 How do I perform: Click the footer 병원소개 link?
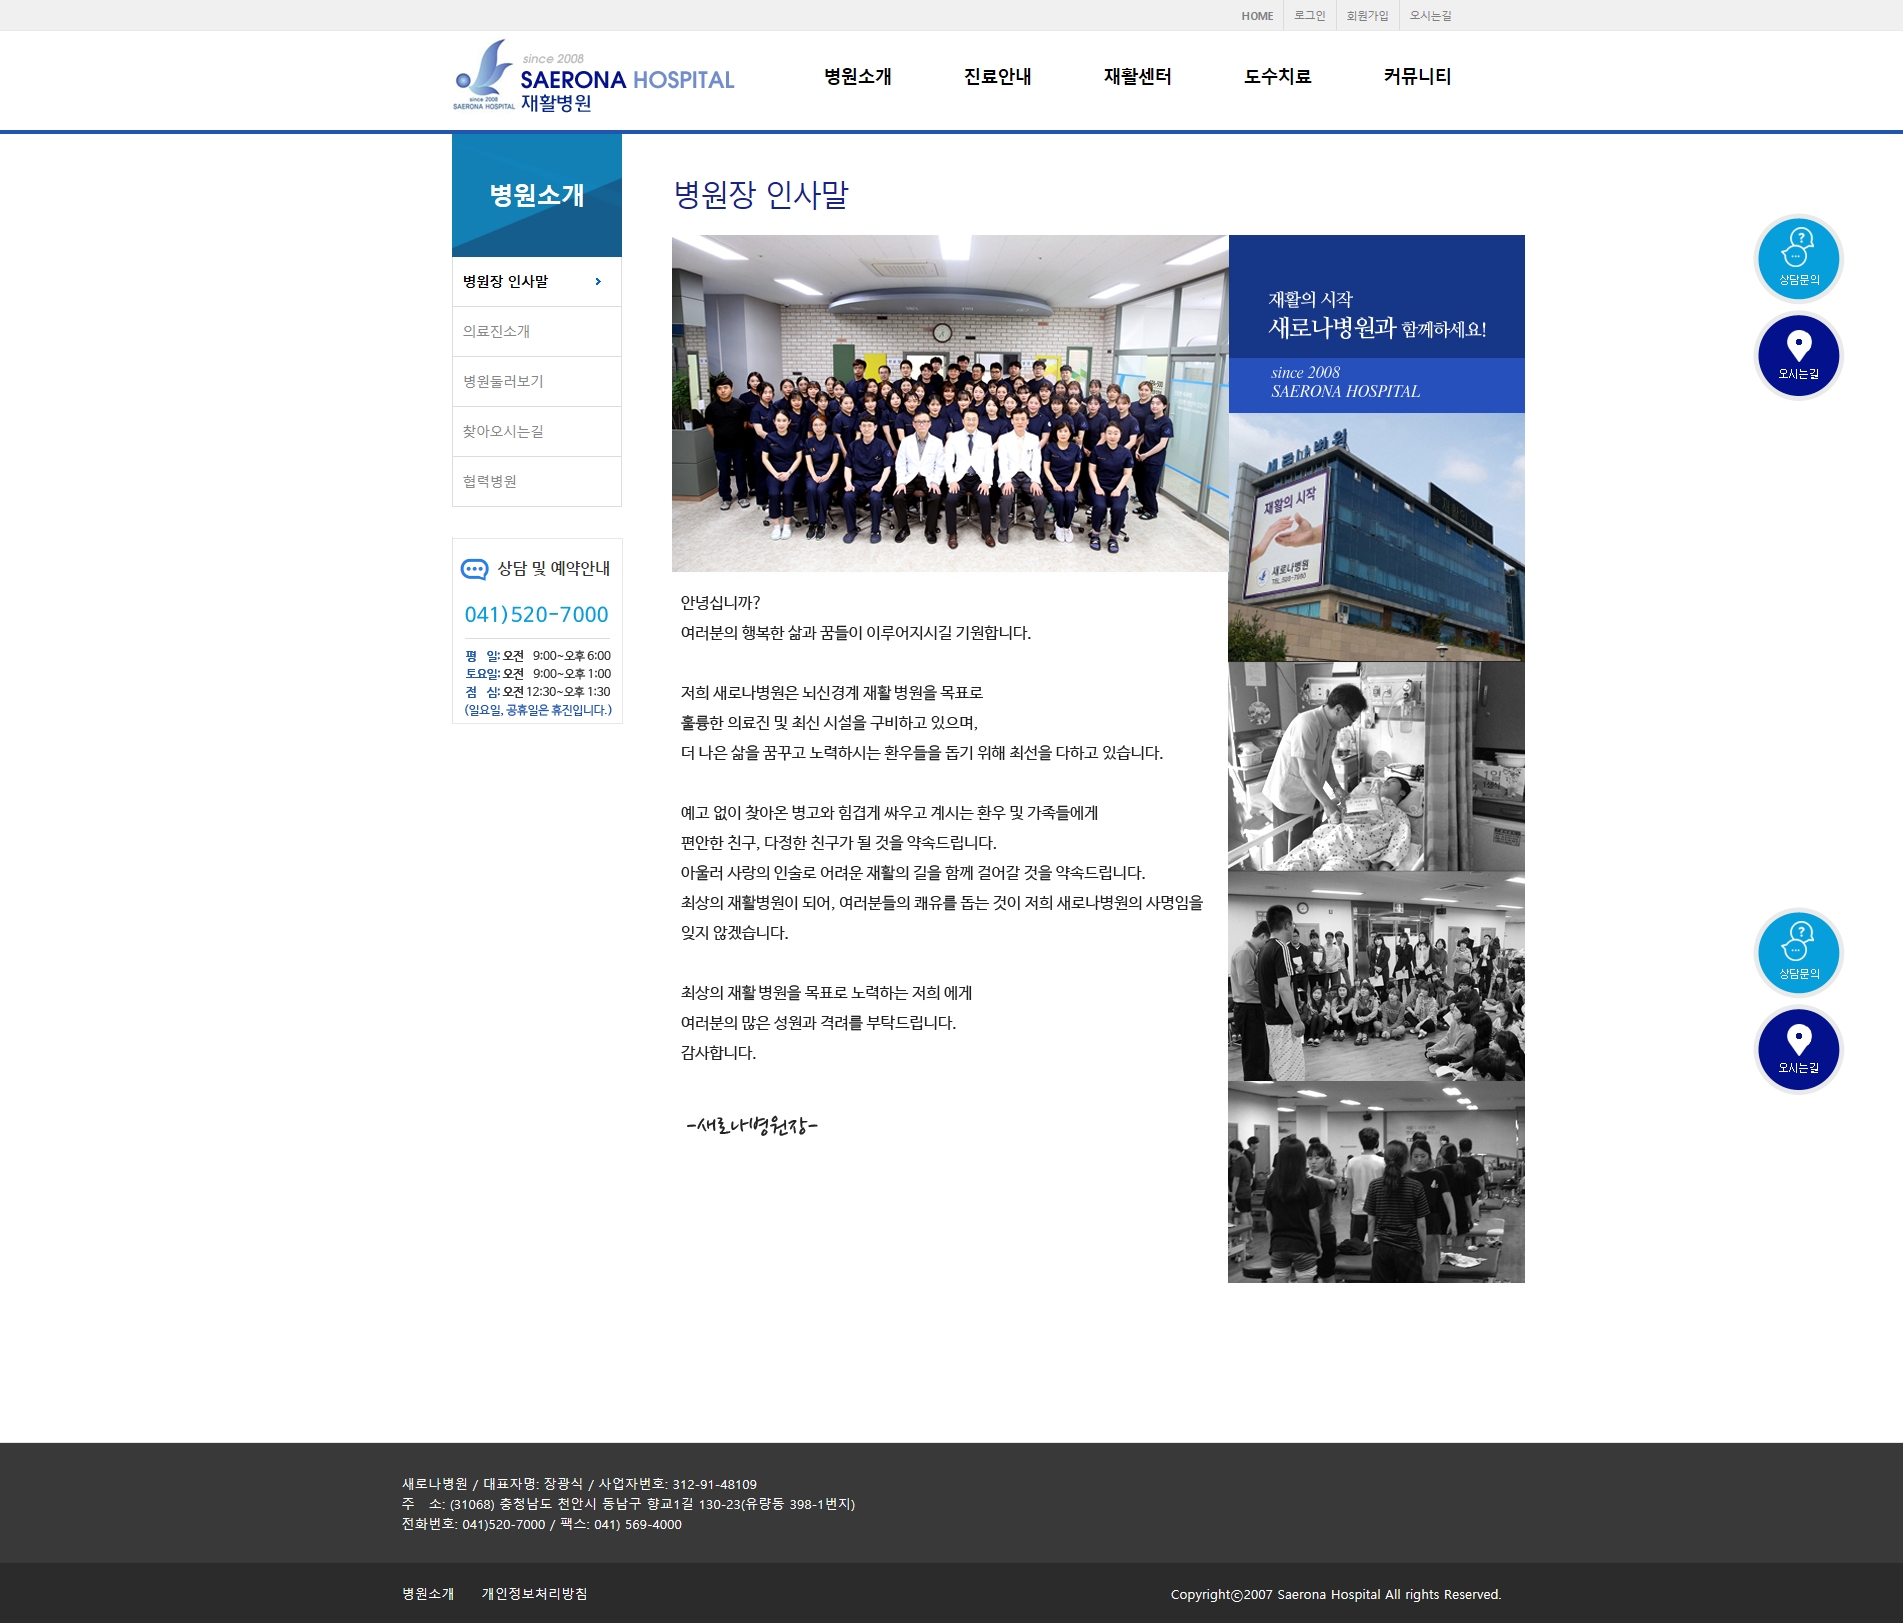click(x=428, y=1594)
